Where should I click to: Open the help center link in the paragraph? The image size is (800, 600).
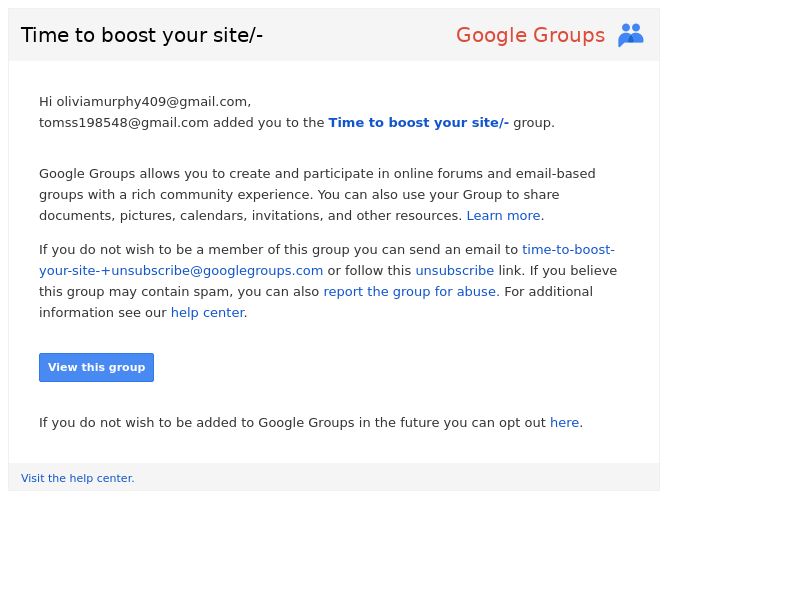point(207,313)
